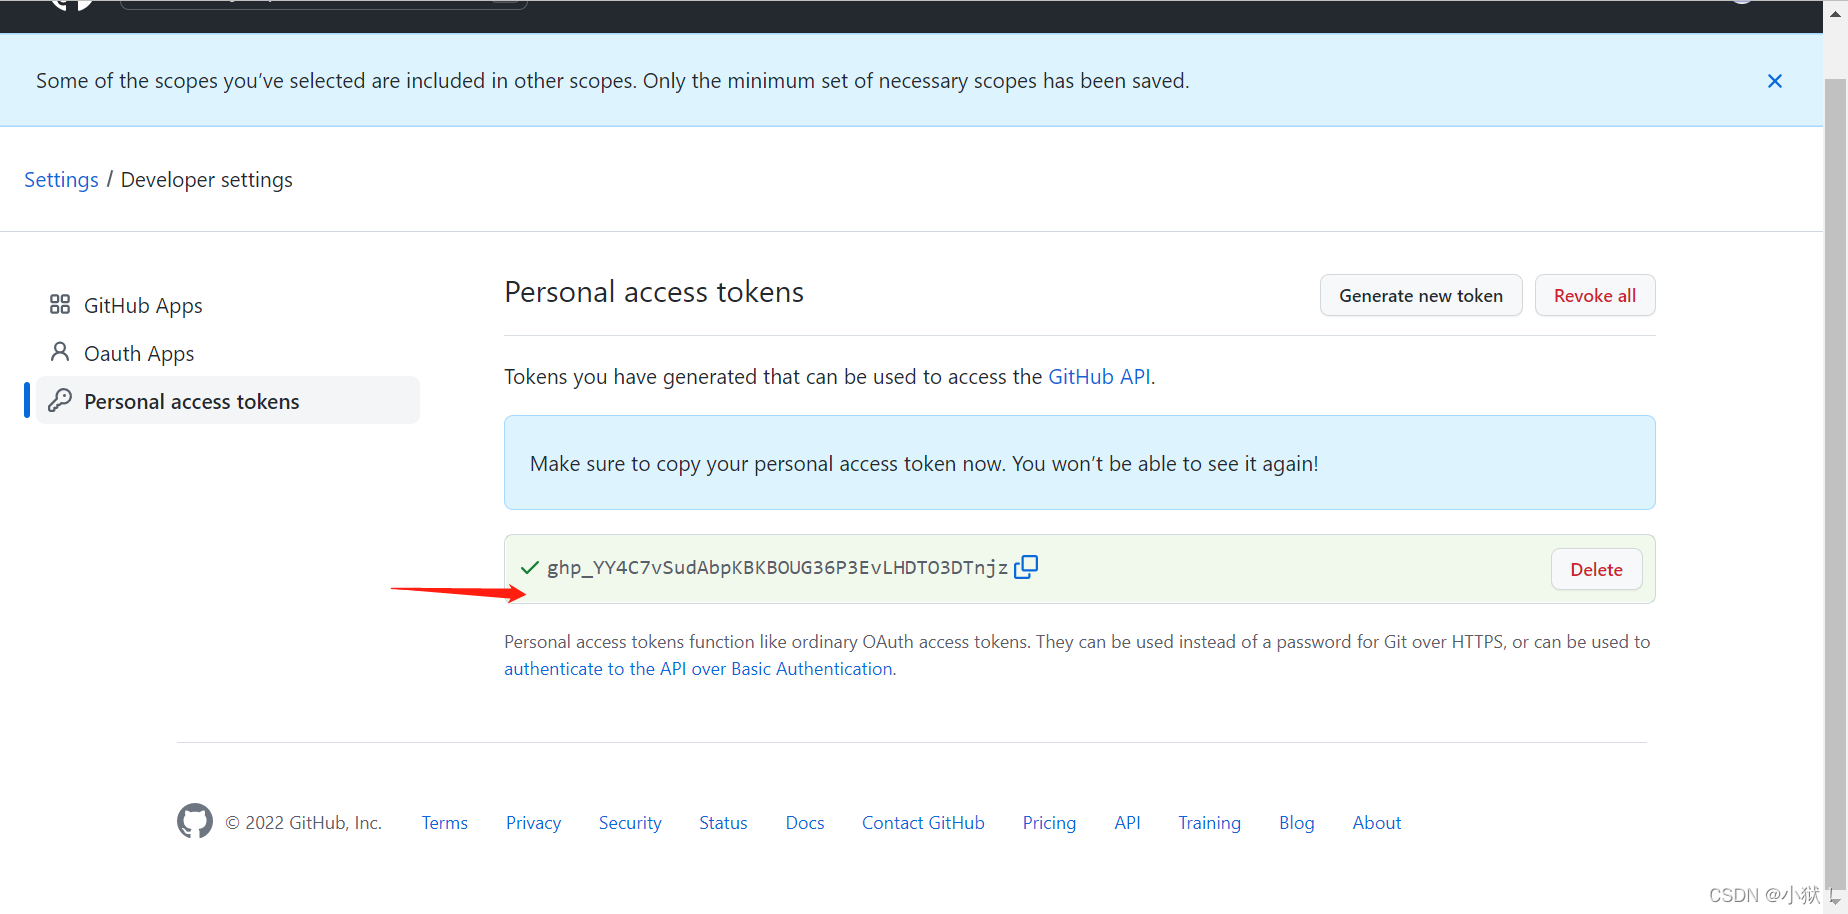Click the Revoke all button
Image resolution: width=1848 pixels, height=914 pixels.
tap(1595, 295)
